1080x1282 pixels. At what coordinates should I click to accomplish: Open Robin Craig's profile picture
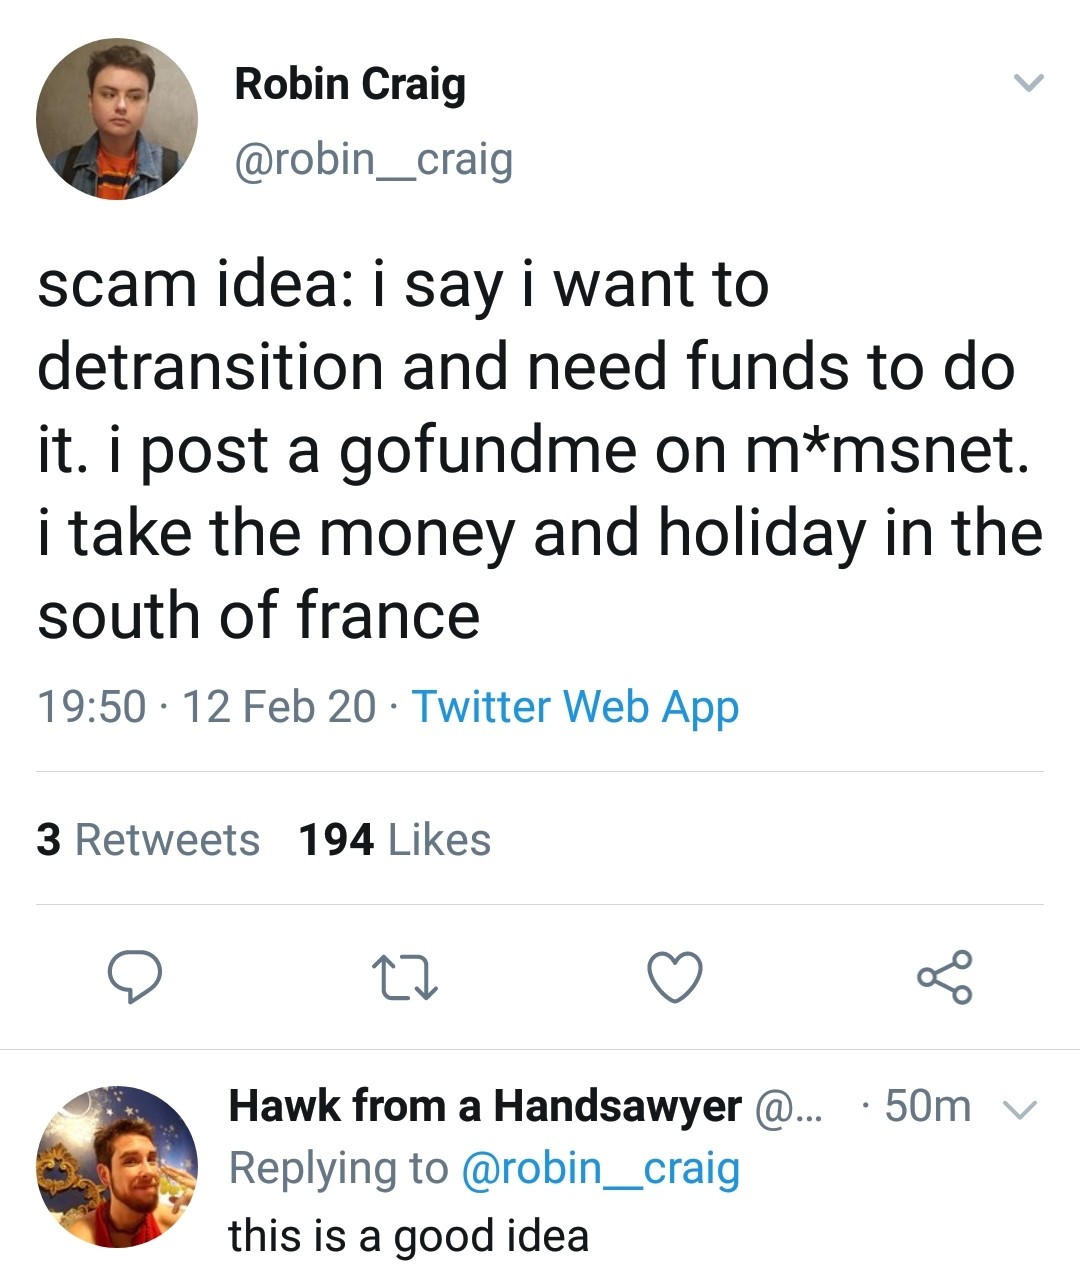point(117,119)
